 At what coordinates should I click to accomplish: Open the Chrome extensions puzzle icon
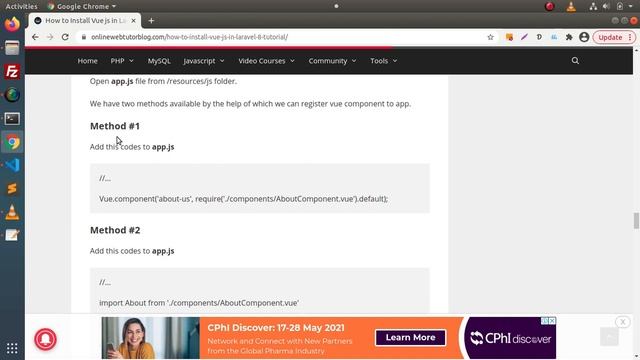click(569, 37)
